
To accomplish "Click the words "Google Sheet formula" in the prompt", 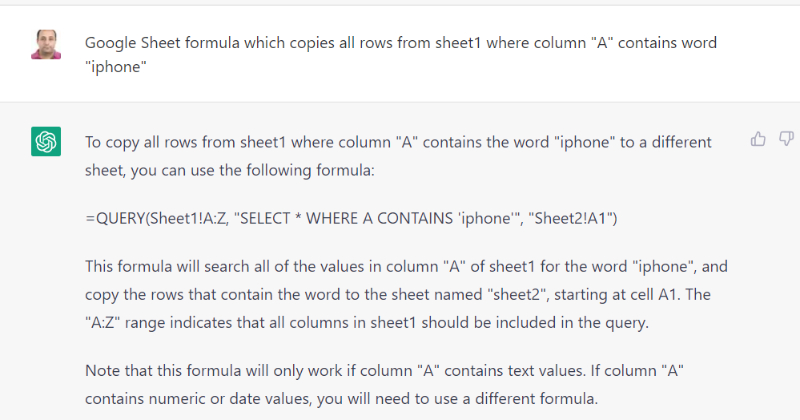I will [x=159, y=43].
